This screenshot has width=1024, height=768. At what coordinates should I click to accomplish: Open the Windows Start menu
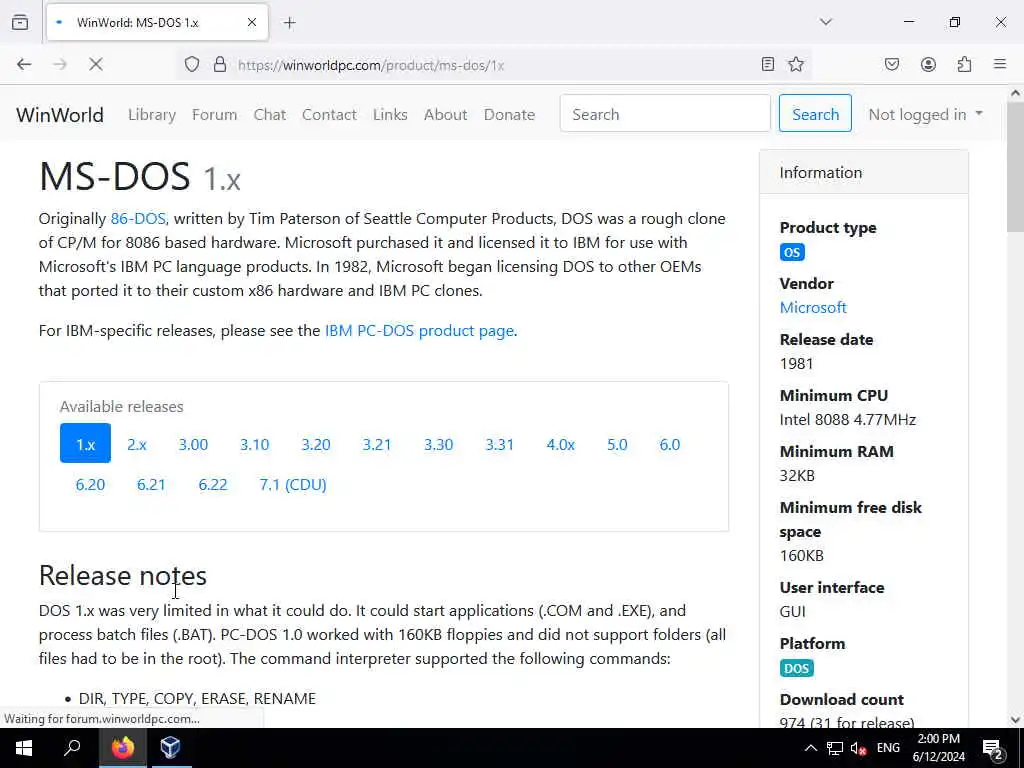coord(24,748)
